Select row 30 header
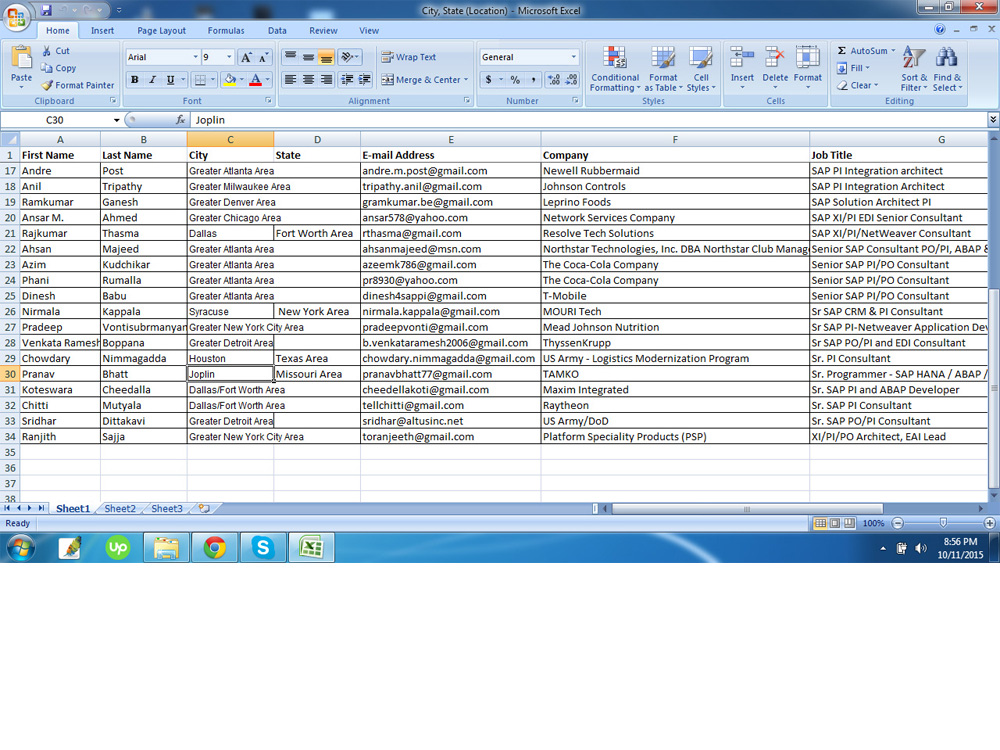Screen dimensions: 1000x750 click(10, 374)
